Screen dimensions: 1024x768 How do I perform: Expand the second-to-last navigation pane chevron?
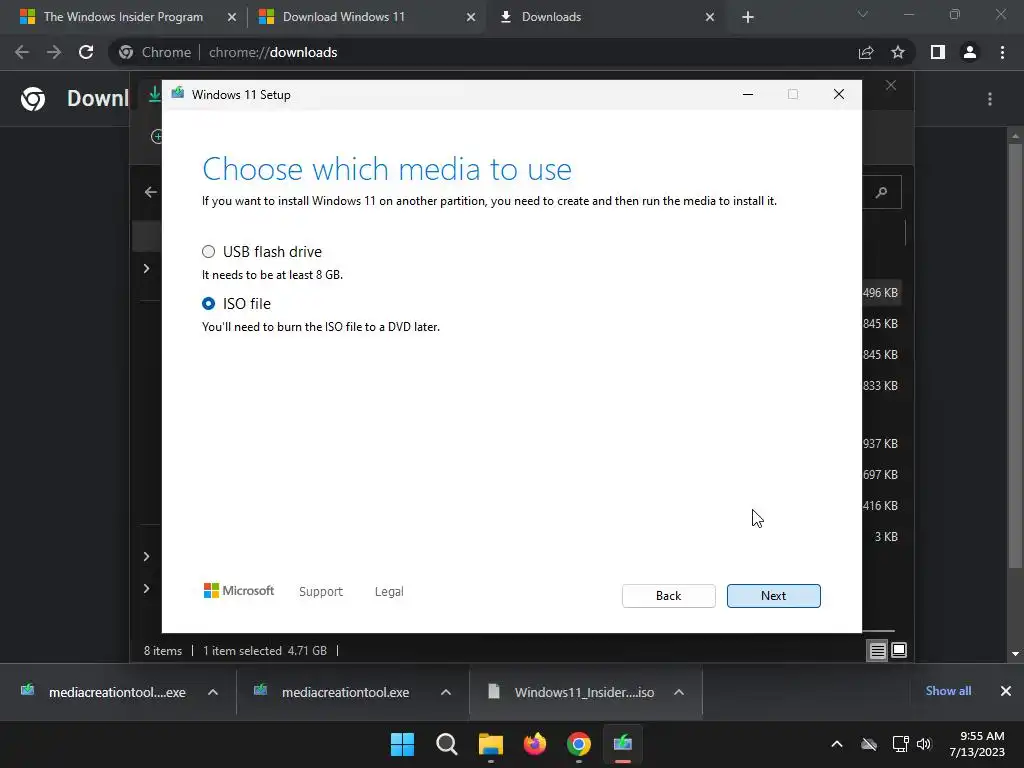pos(146,556)
